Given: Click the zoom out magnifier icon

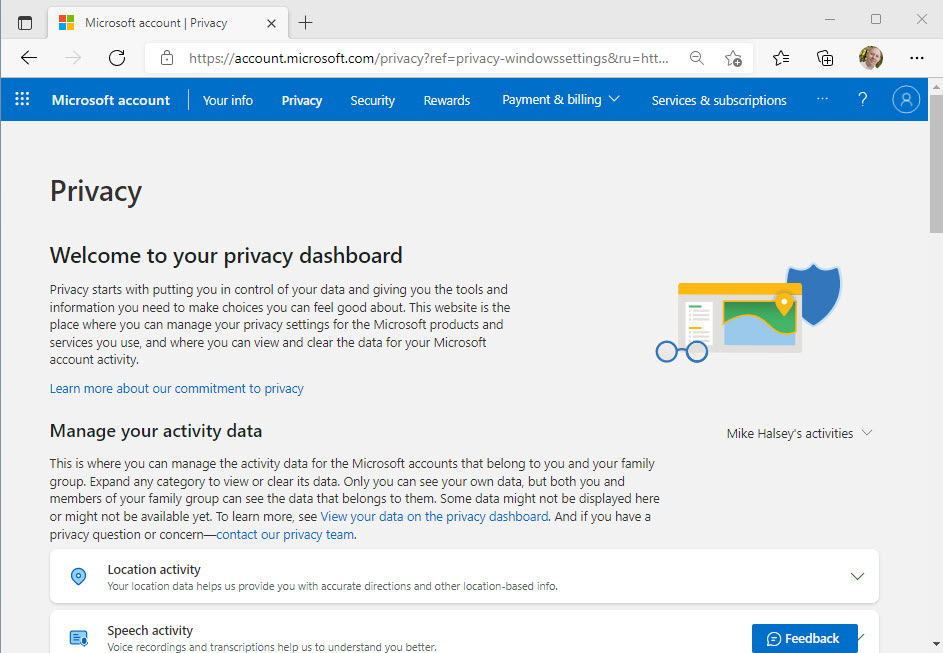Looking at the screenshot, I should click(697, 58).
